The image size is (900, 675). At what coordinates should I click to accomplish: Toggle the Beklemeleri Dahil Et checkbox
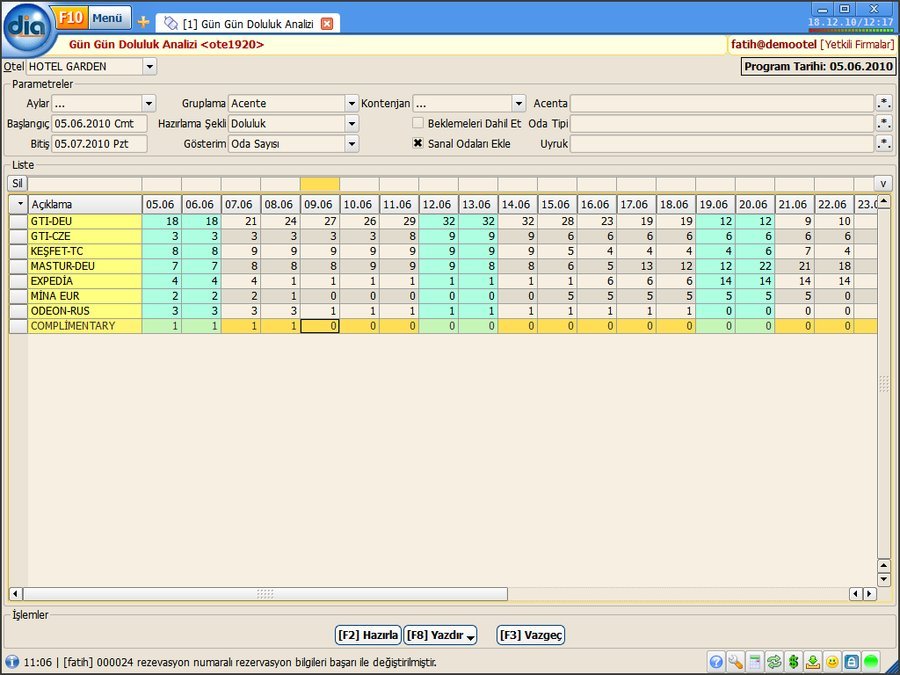[x=418, y=123]
